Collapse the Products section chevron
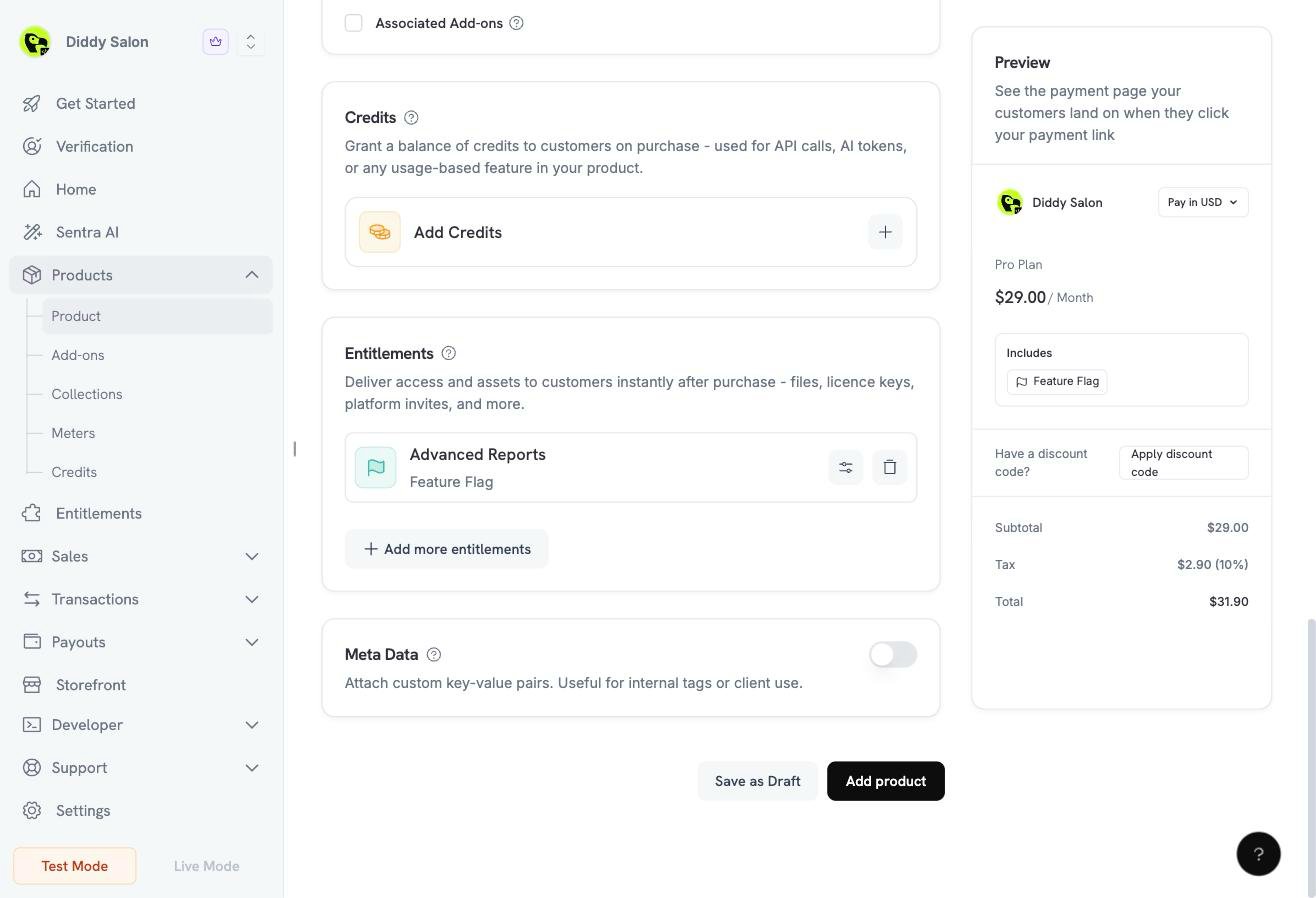The height and width of the screenshot is (898, 1316). click(x=252, y=275)
